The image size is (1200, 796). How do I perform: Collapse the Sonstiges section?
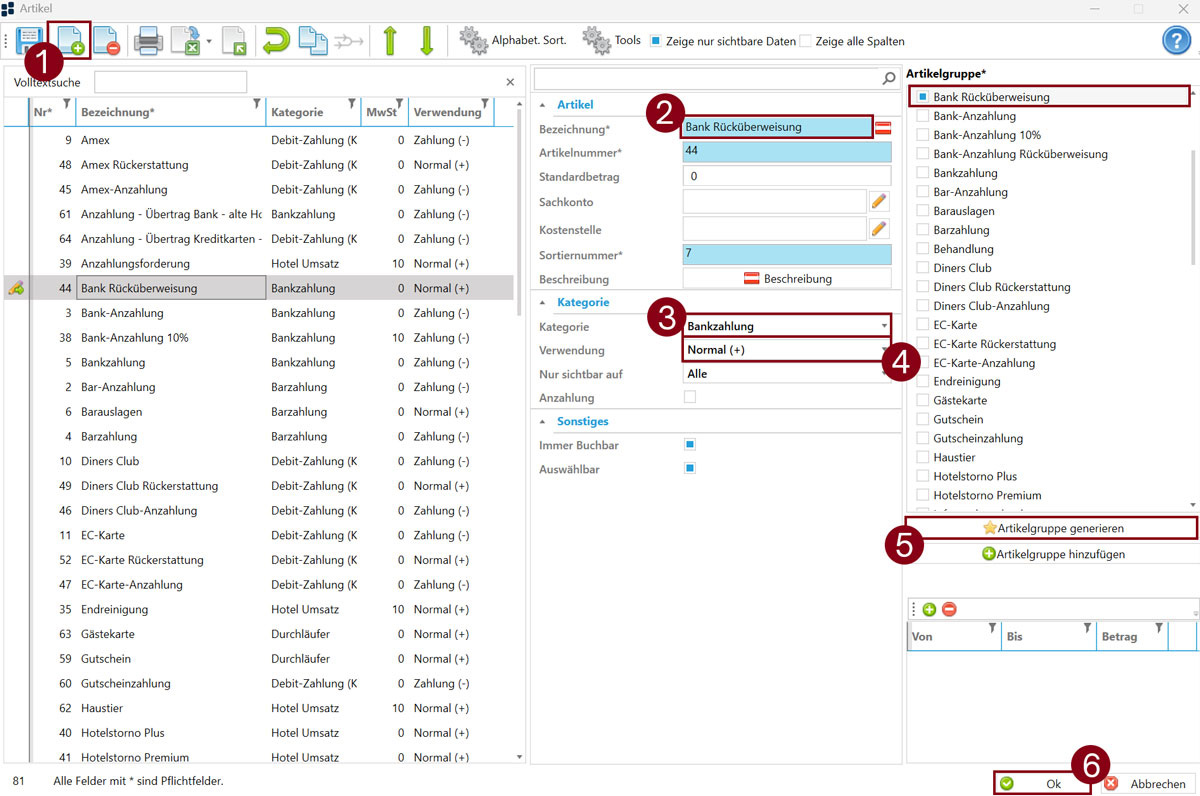544,422
